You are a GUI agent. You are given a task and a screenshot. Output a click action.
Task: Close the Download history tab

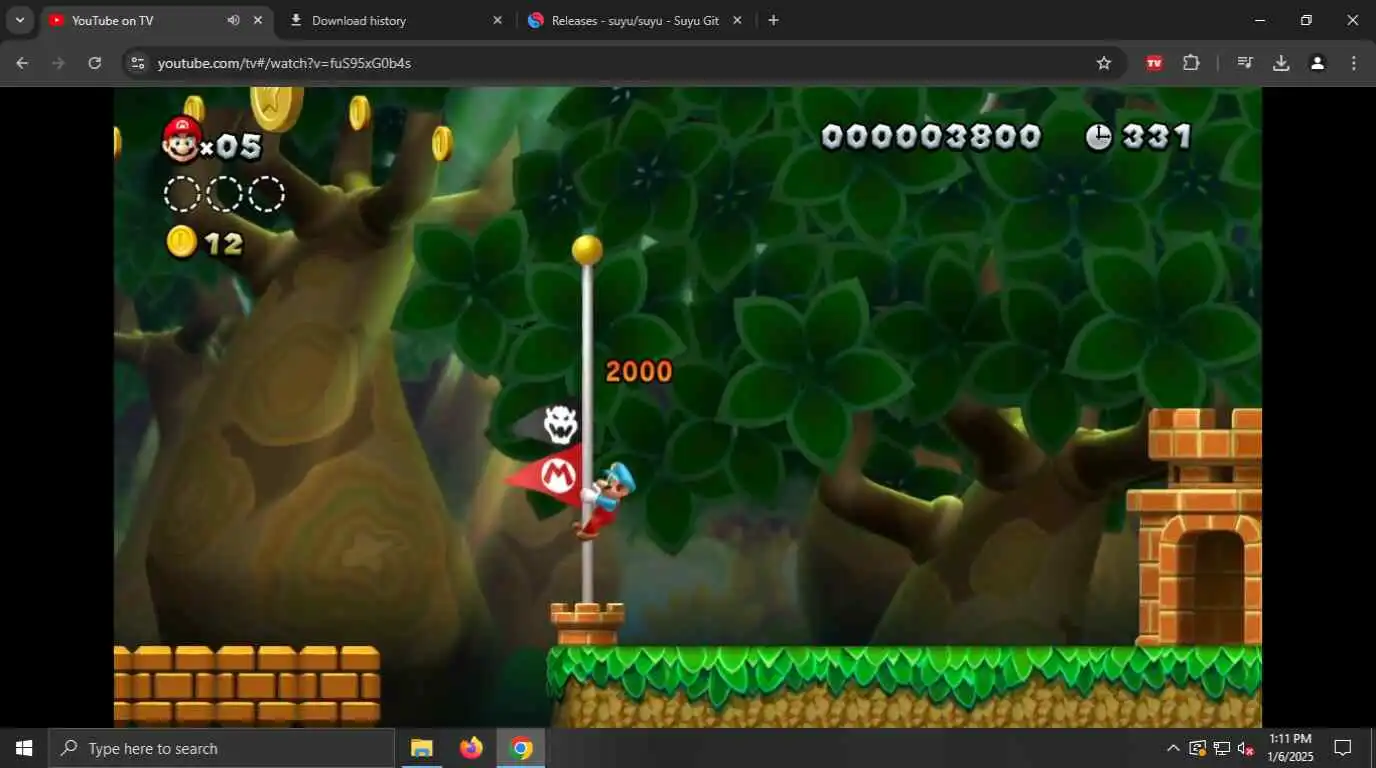[x=497, y=20]
